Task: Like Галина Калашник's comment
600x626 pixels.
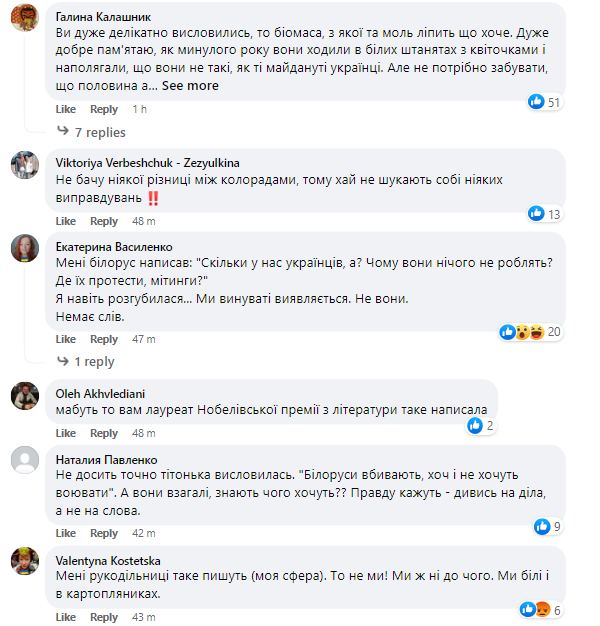Action: [65, 109]
